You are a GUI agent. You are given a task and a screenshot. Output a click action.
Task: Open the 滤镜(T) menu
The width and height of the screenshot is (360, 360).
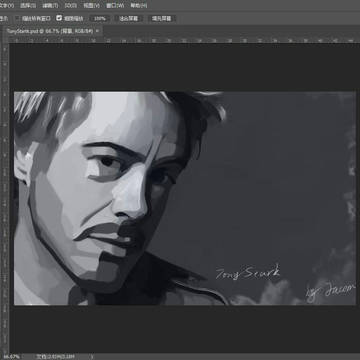[x=50, y=6]
